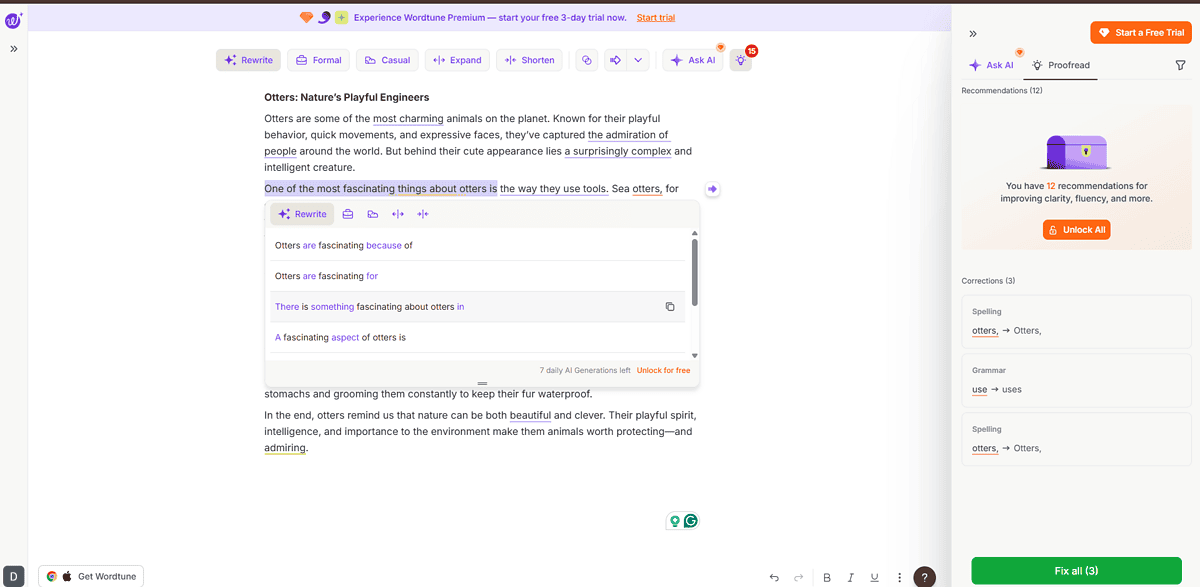This screenshot has width=1200, height=587.
Task: Click the continue-writing arrow icon in toolbar
Action: [x=616, y=60]
